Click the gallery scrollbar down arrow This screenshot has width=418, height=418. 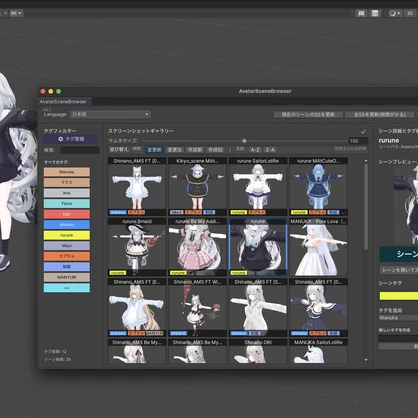[366, 360]
